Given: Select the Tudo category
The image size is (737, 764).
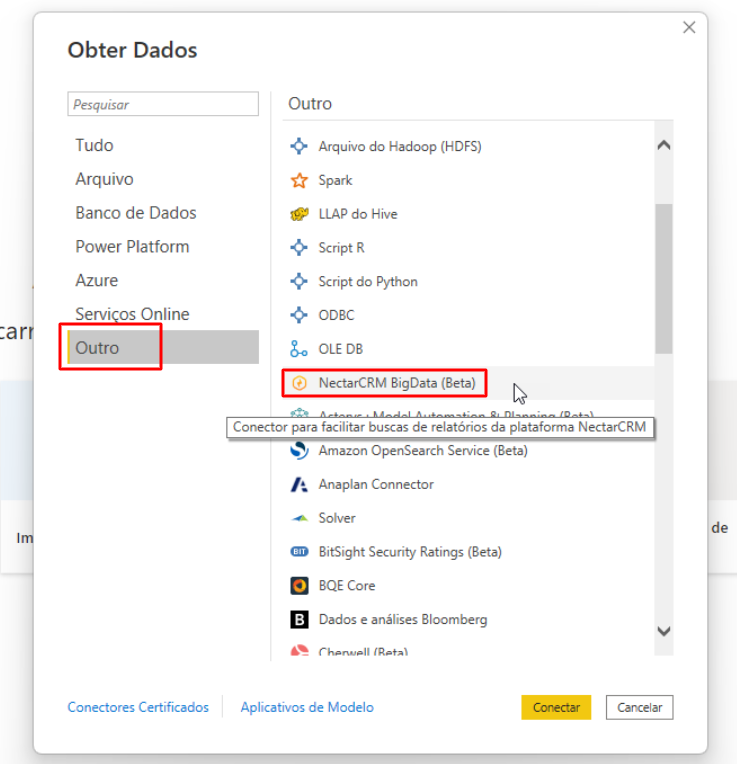Looking at the screenshot, I should tap(163, 145).
